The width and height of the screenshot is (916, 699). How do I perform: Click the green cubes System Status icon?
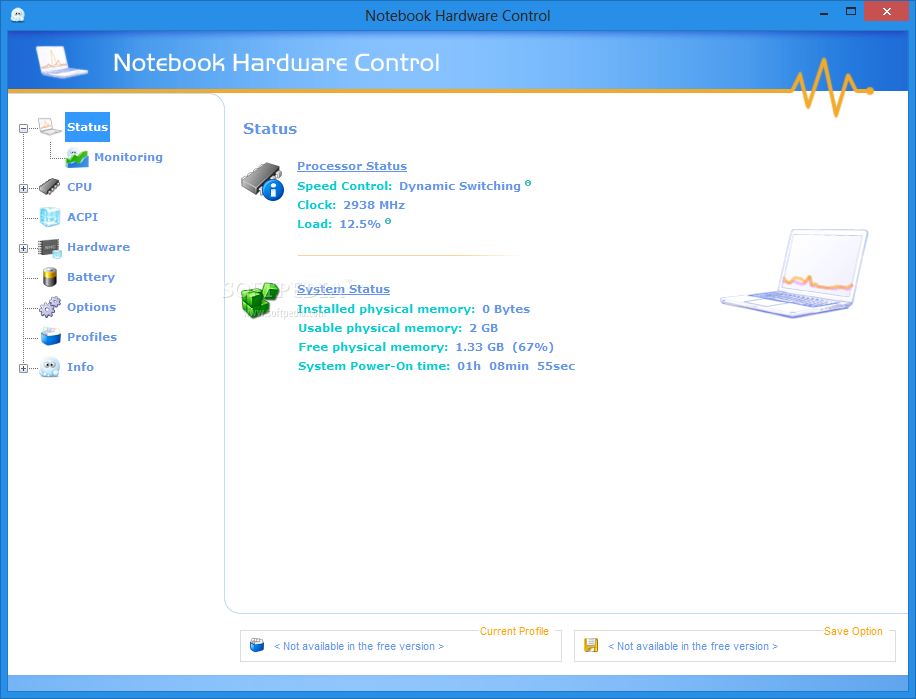coord(261,300)
